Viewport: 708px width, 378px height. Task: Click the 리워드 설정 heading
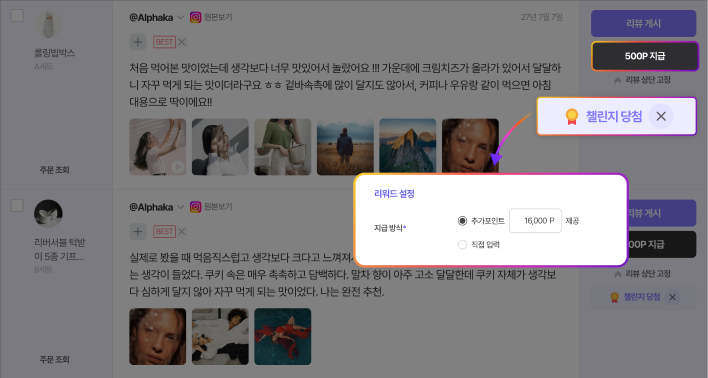pos(394,194)
